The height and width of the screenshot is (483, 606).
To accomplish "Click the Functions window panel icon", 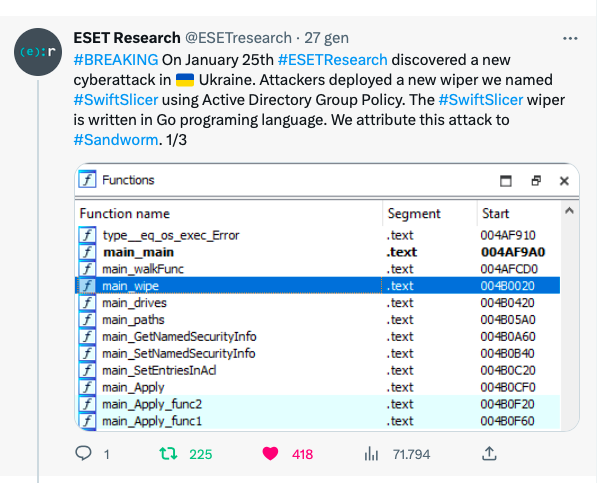I will [87, 180].
